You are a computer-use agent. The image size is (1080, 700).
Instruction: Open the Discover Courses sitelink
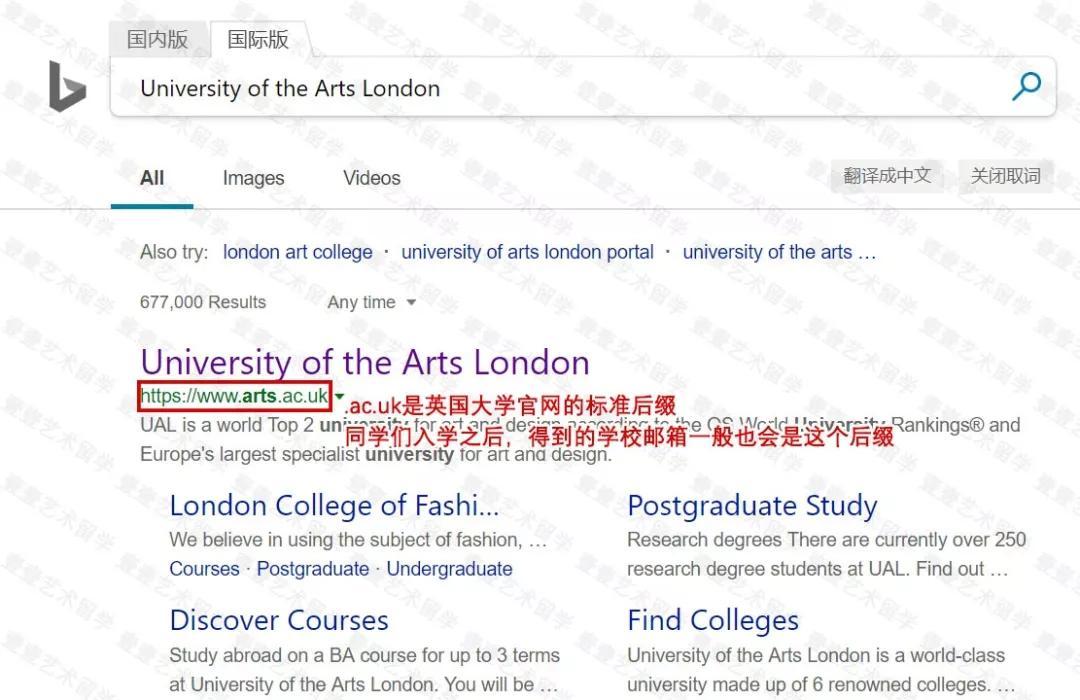click(x=279, y=620)
